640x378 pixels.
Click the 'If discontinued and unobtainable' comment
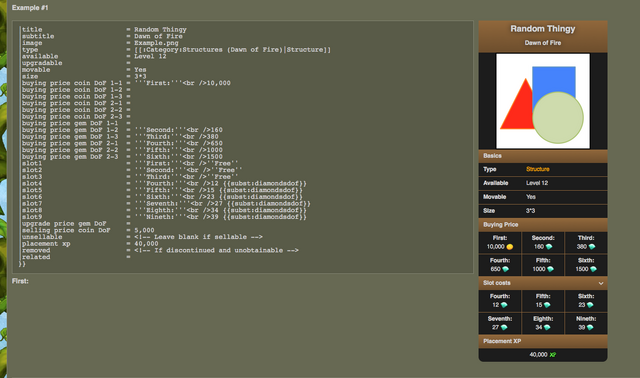pos(216,250)
